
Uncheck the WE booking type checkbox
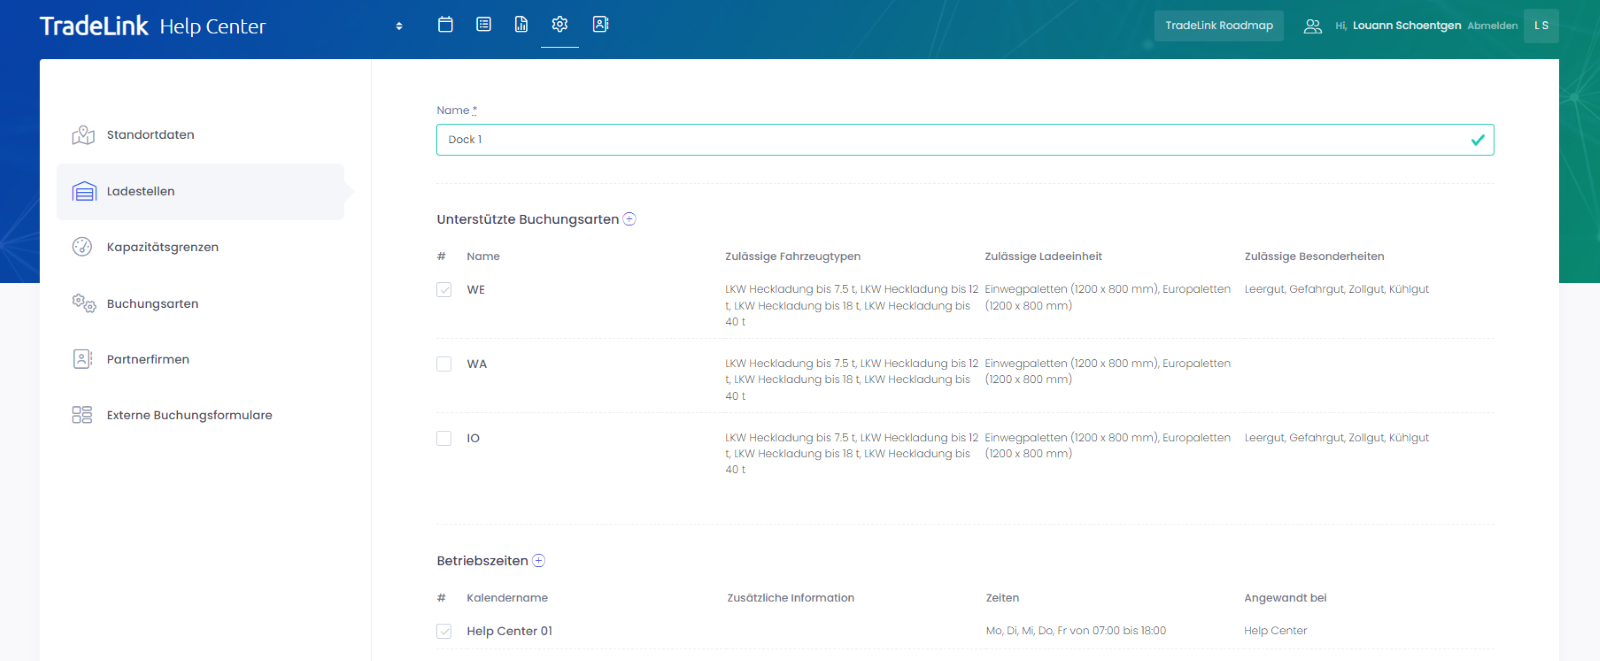click(444, 290)
